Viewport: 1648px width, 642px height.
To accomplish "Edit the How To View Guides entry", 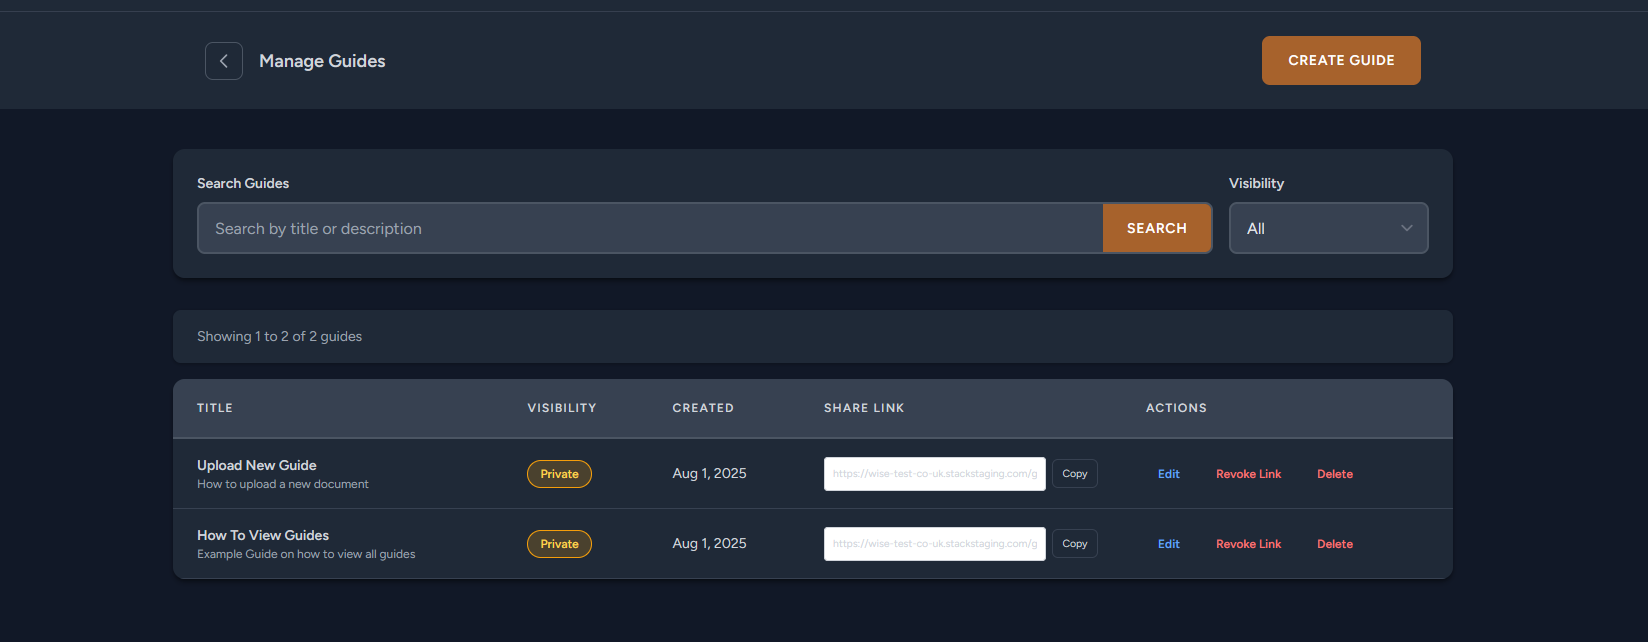I will 1168,544.
